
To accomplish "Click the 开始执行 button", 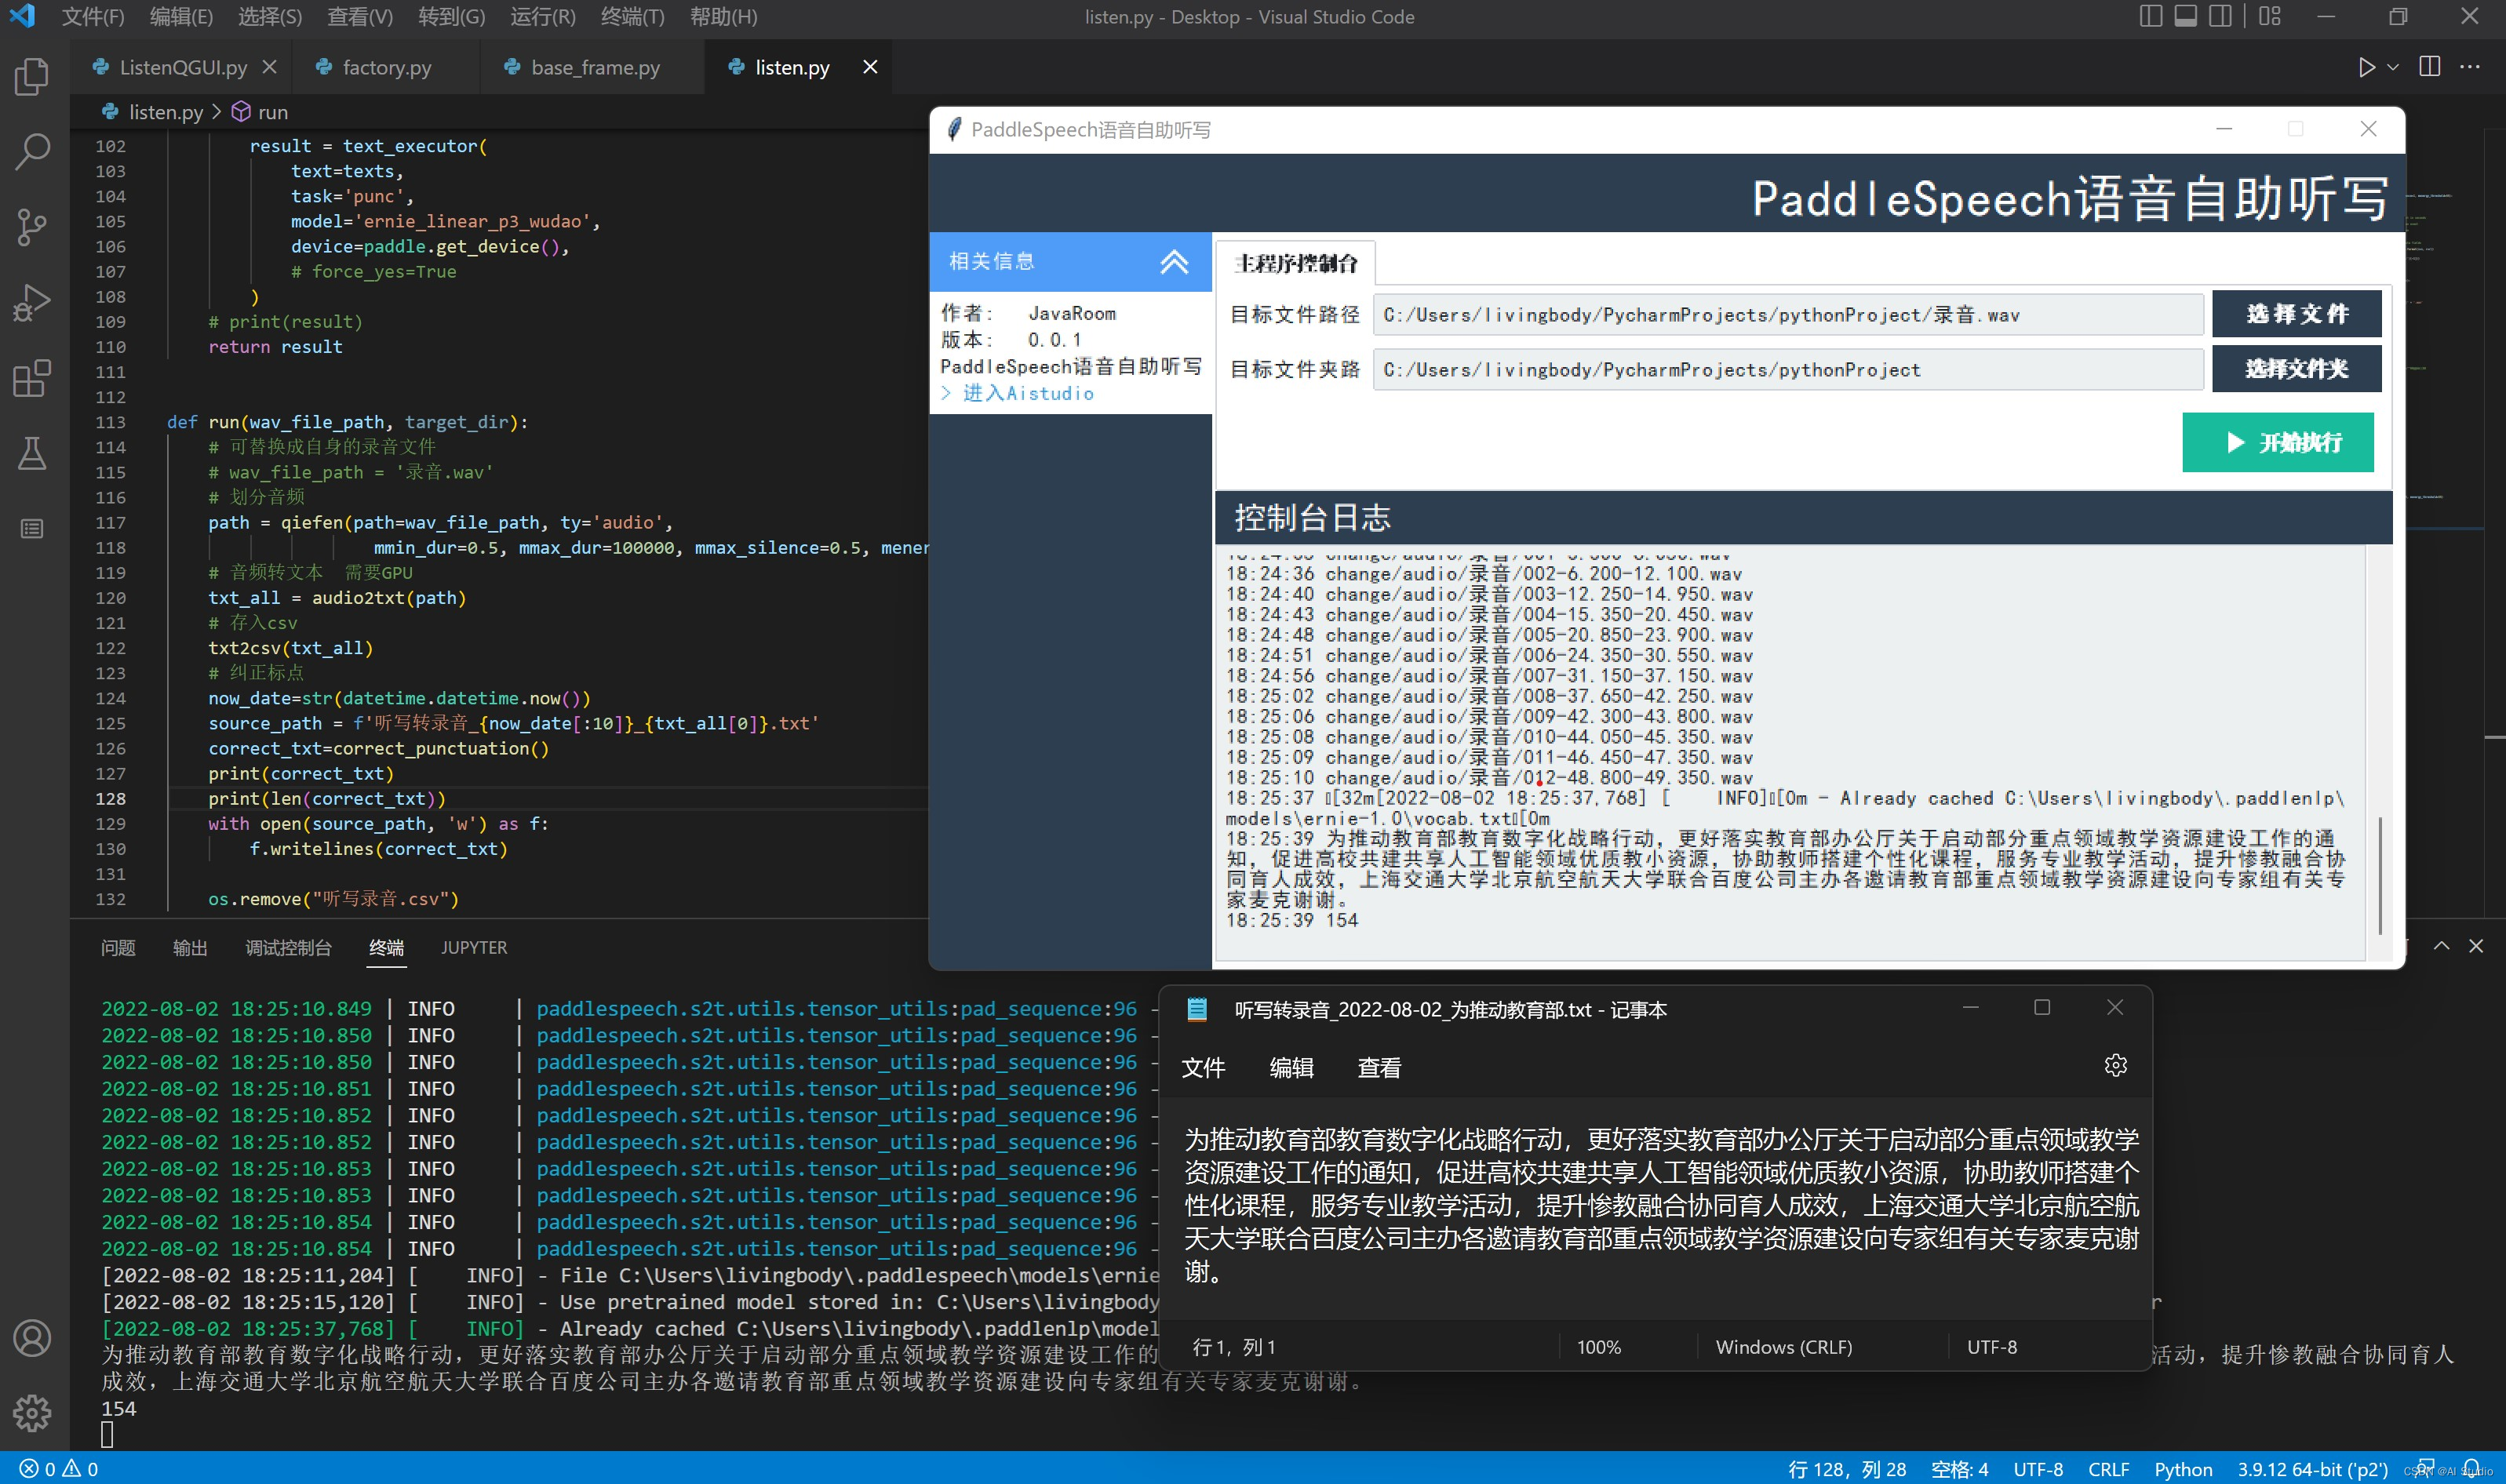I will coord(2277,442).
